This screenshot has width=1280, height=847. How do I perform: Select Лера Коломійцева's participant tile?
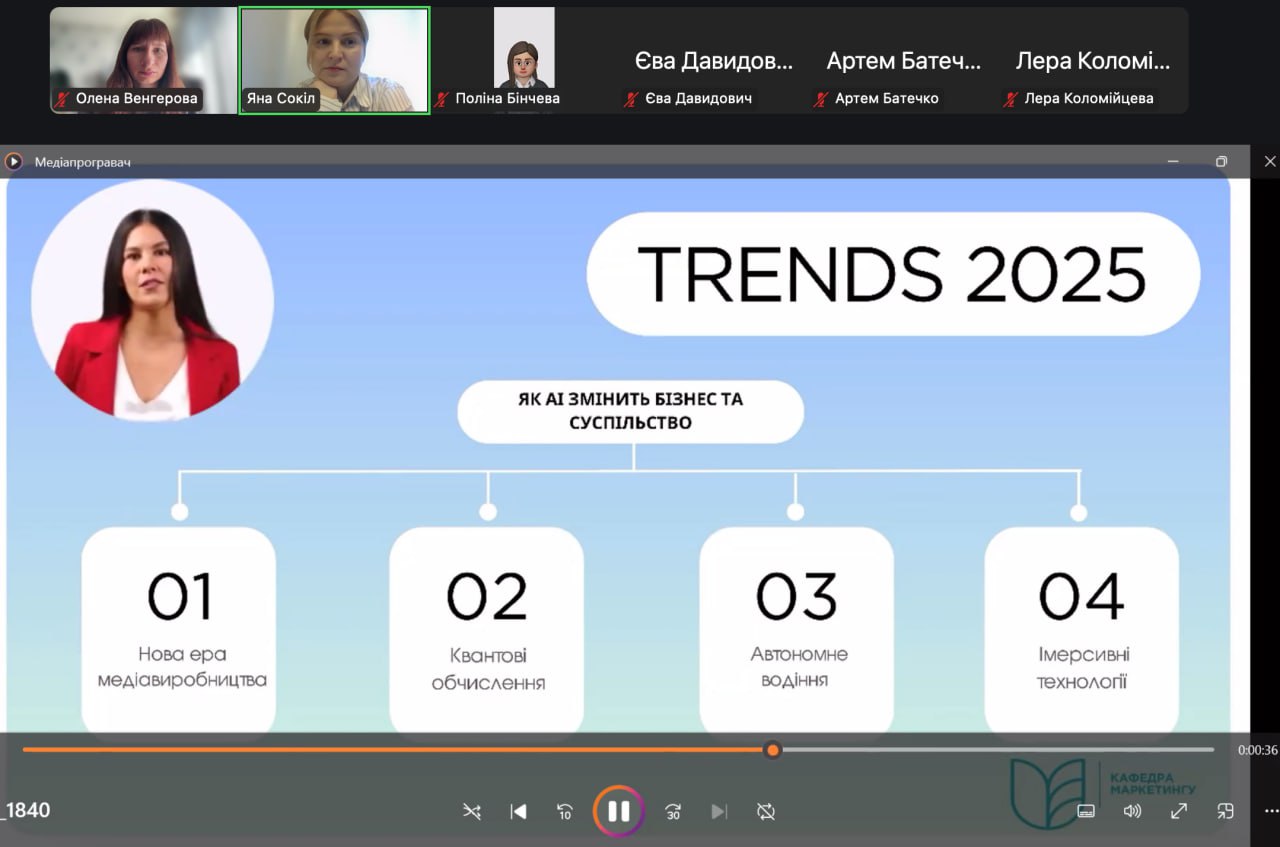pos(1092,62)
